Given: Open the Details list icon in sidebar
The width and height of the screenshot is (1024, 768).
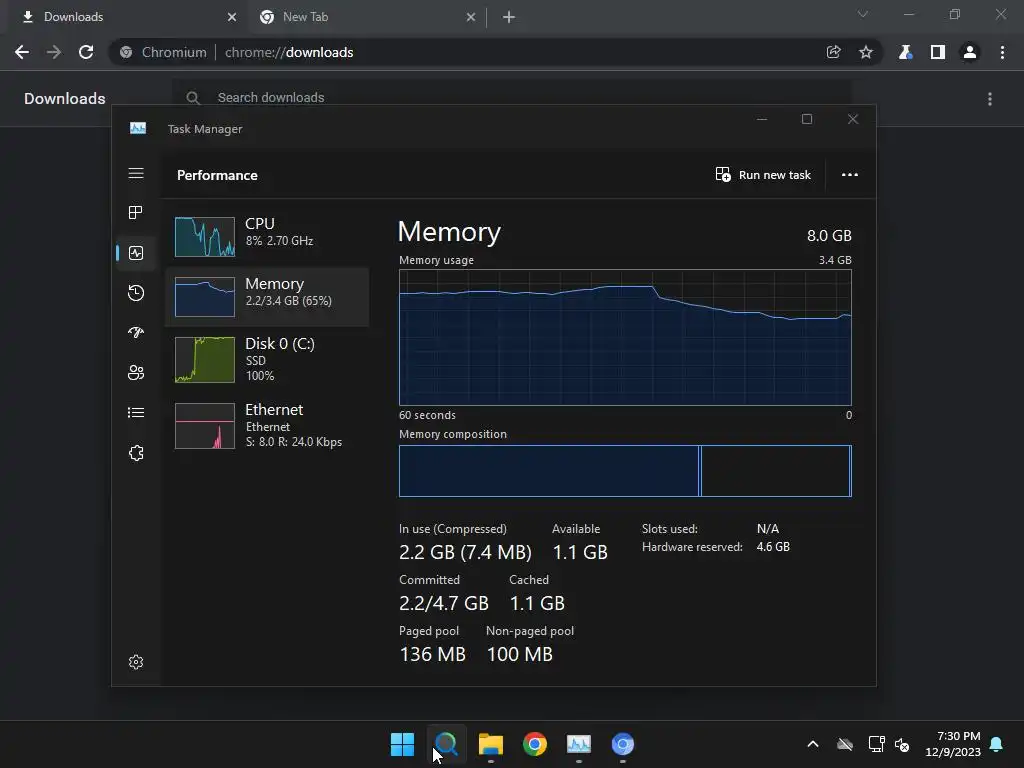Looking at the screenshot, I should click(136, 413).
